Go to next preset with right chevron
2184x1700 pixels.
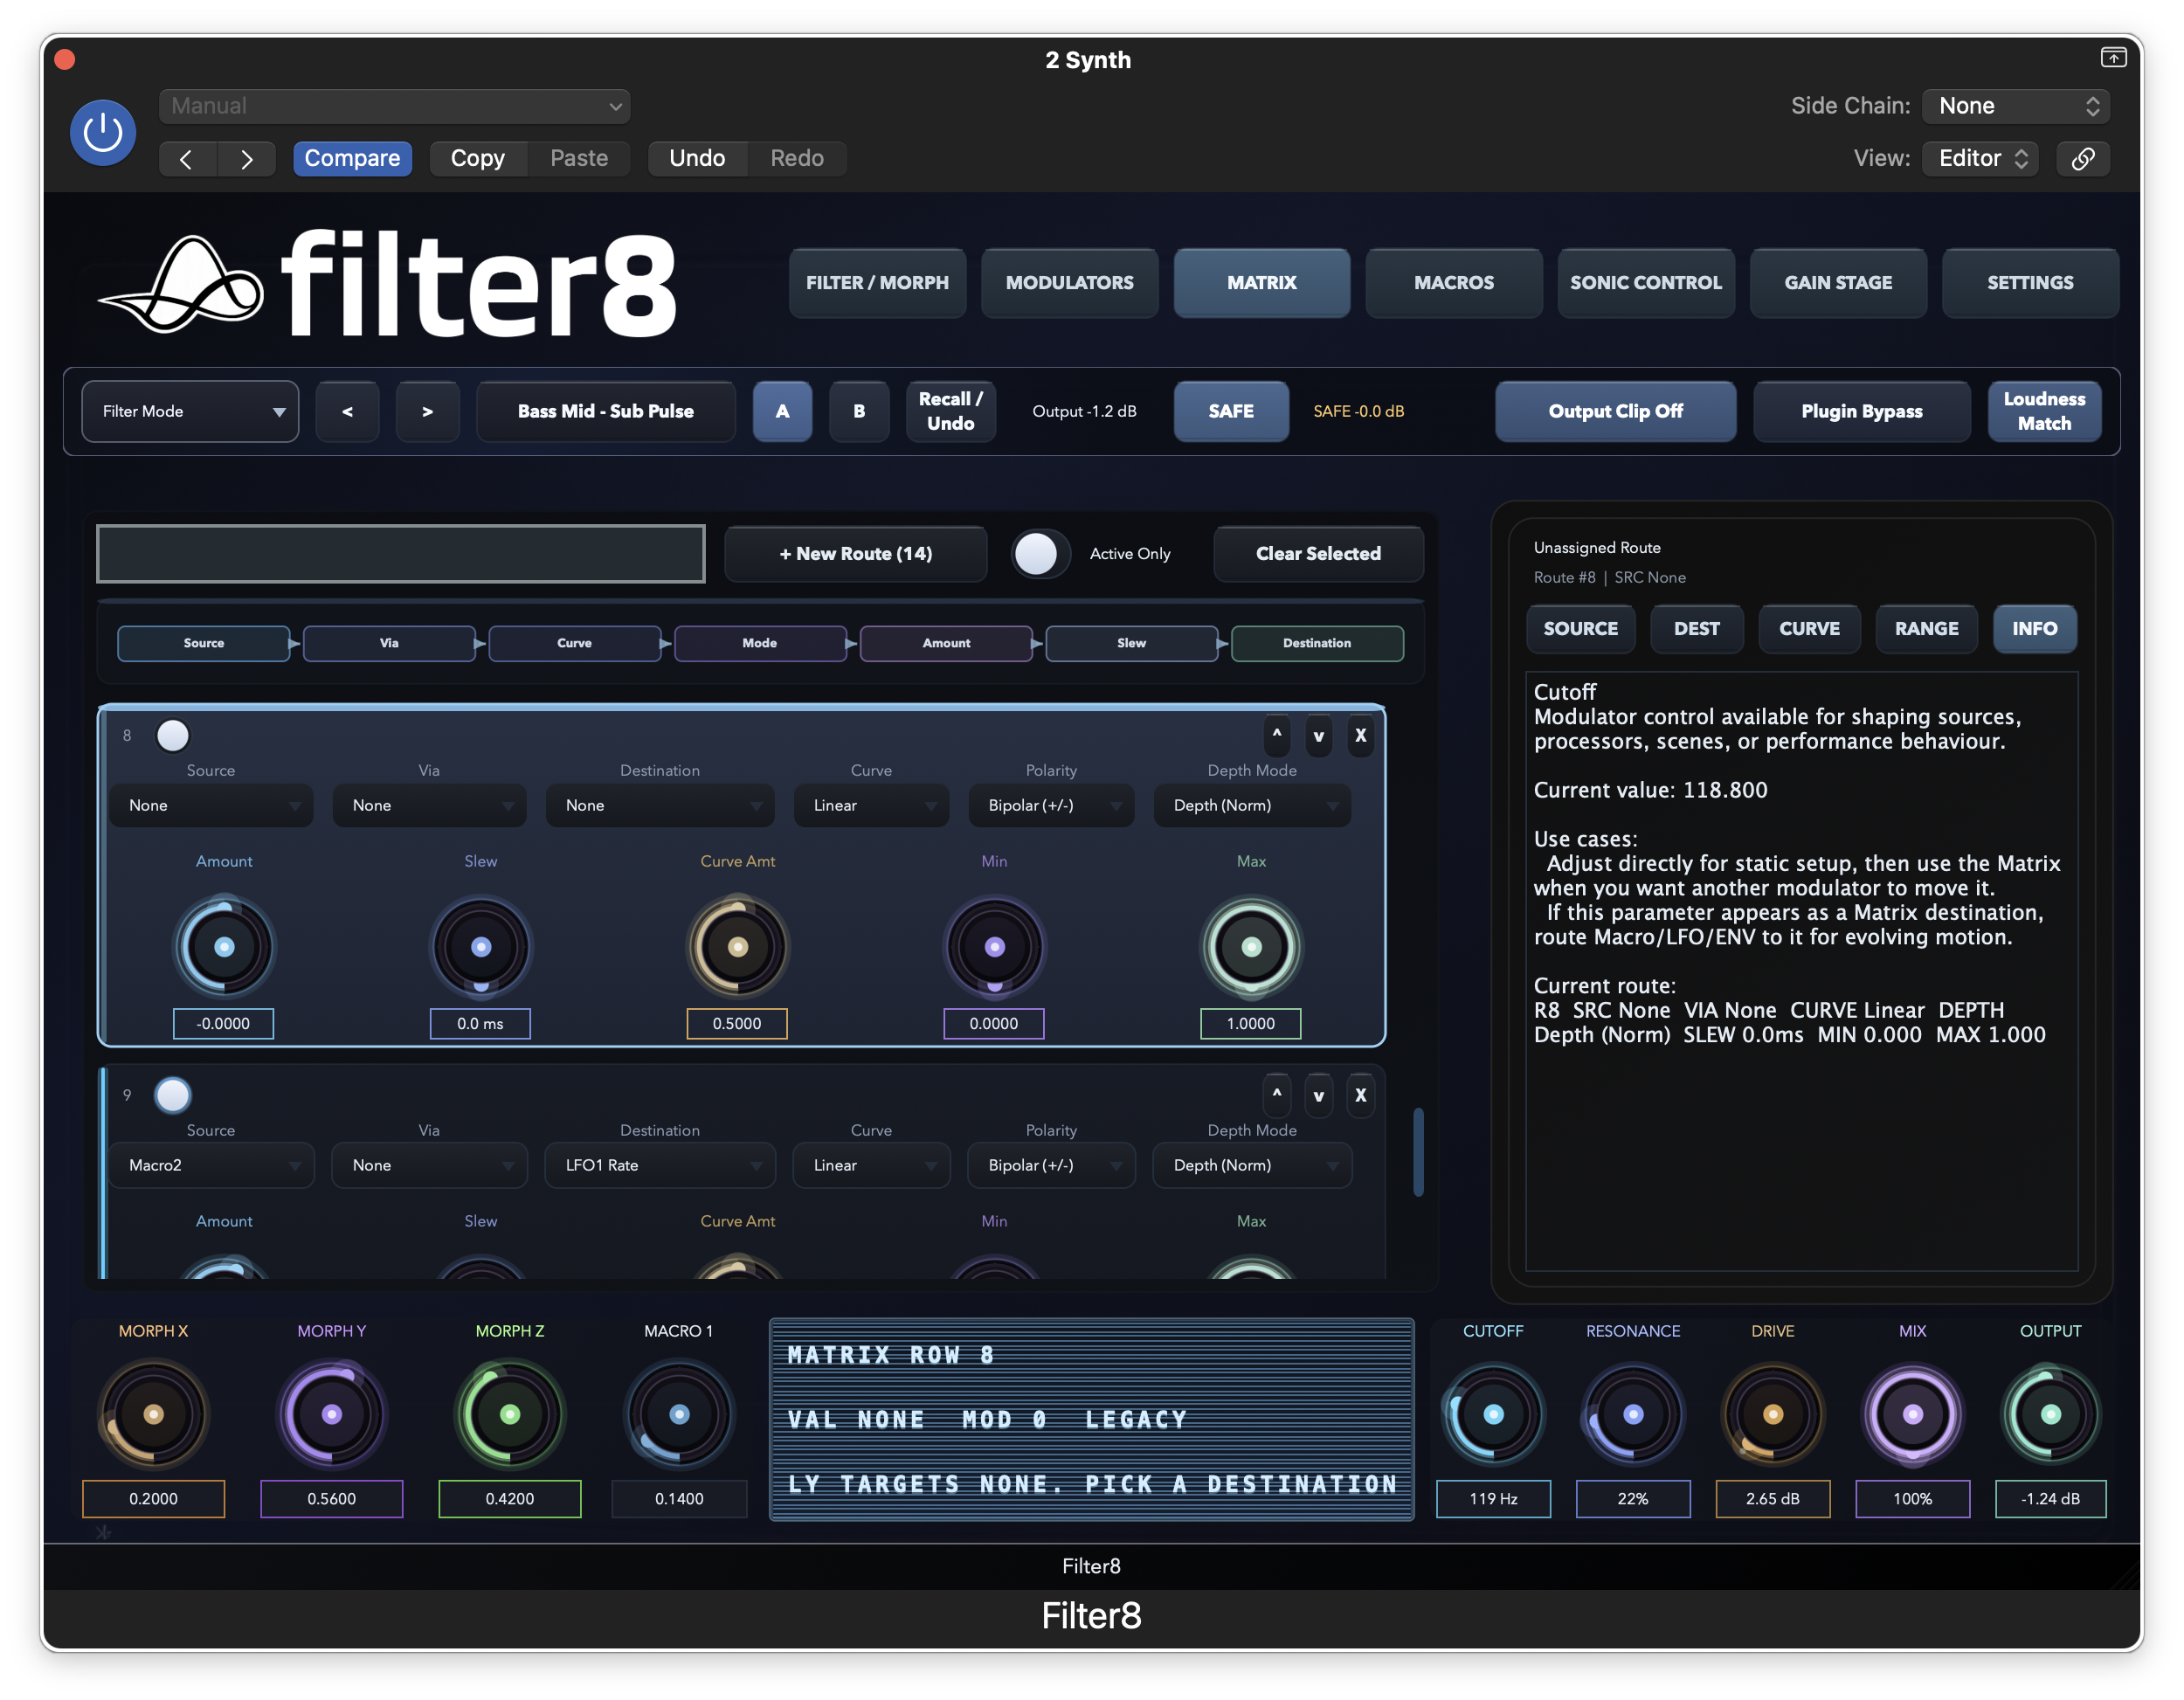coord(246,159)
